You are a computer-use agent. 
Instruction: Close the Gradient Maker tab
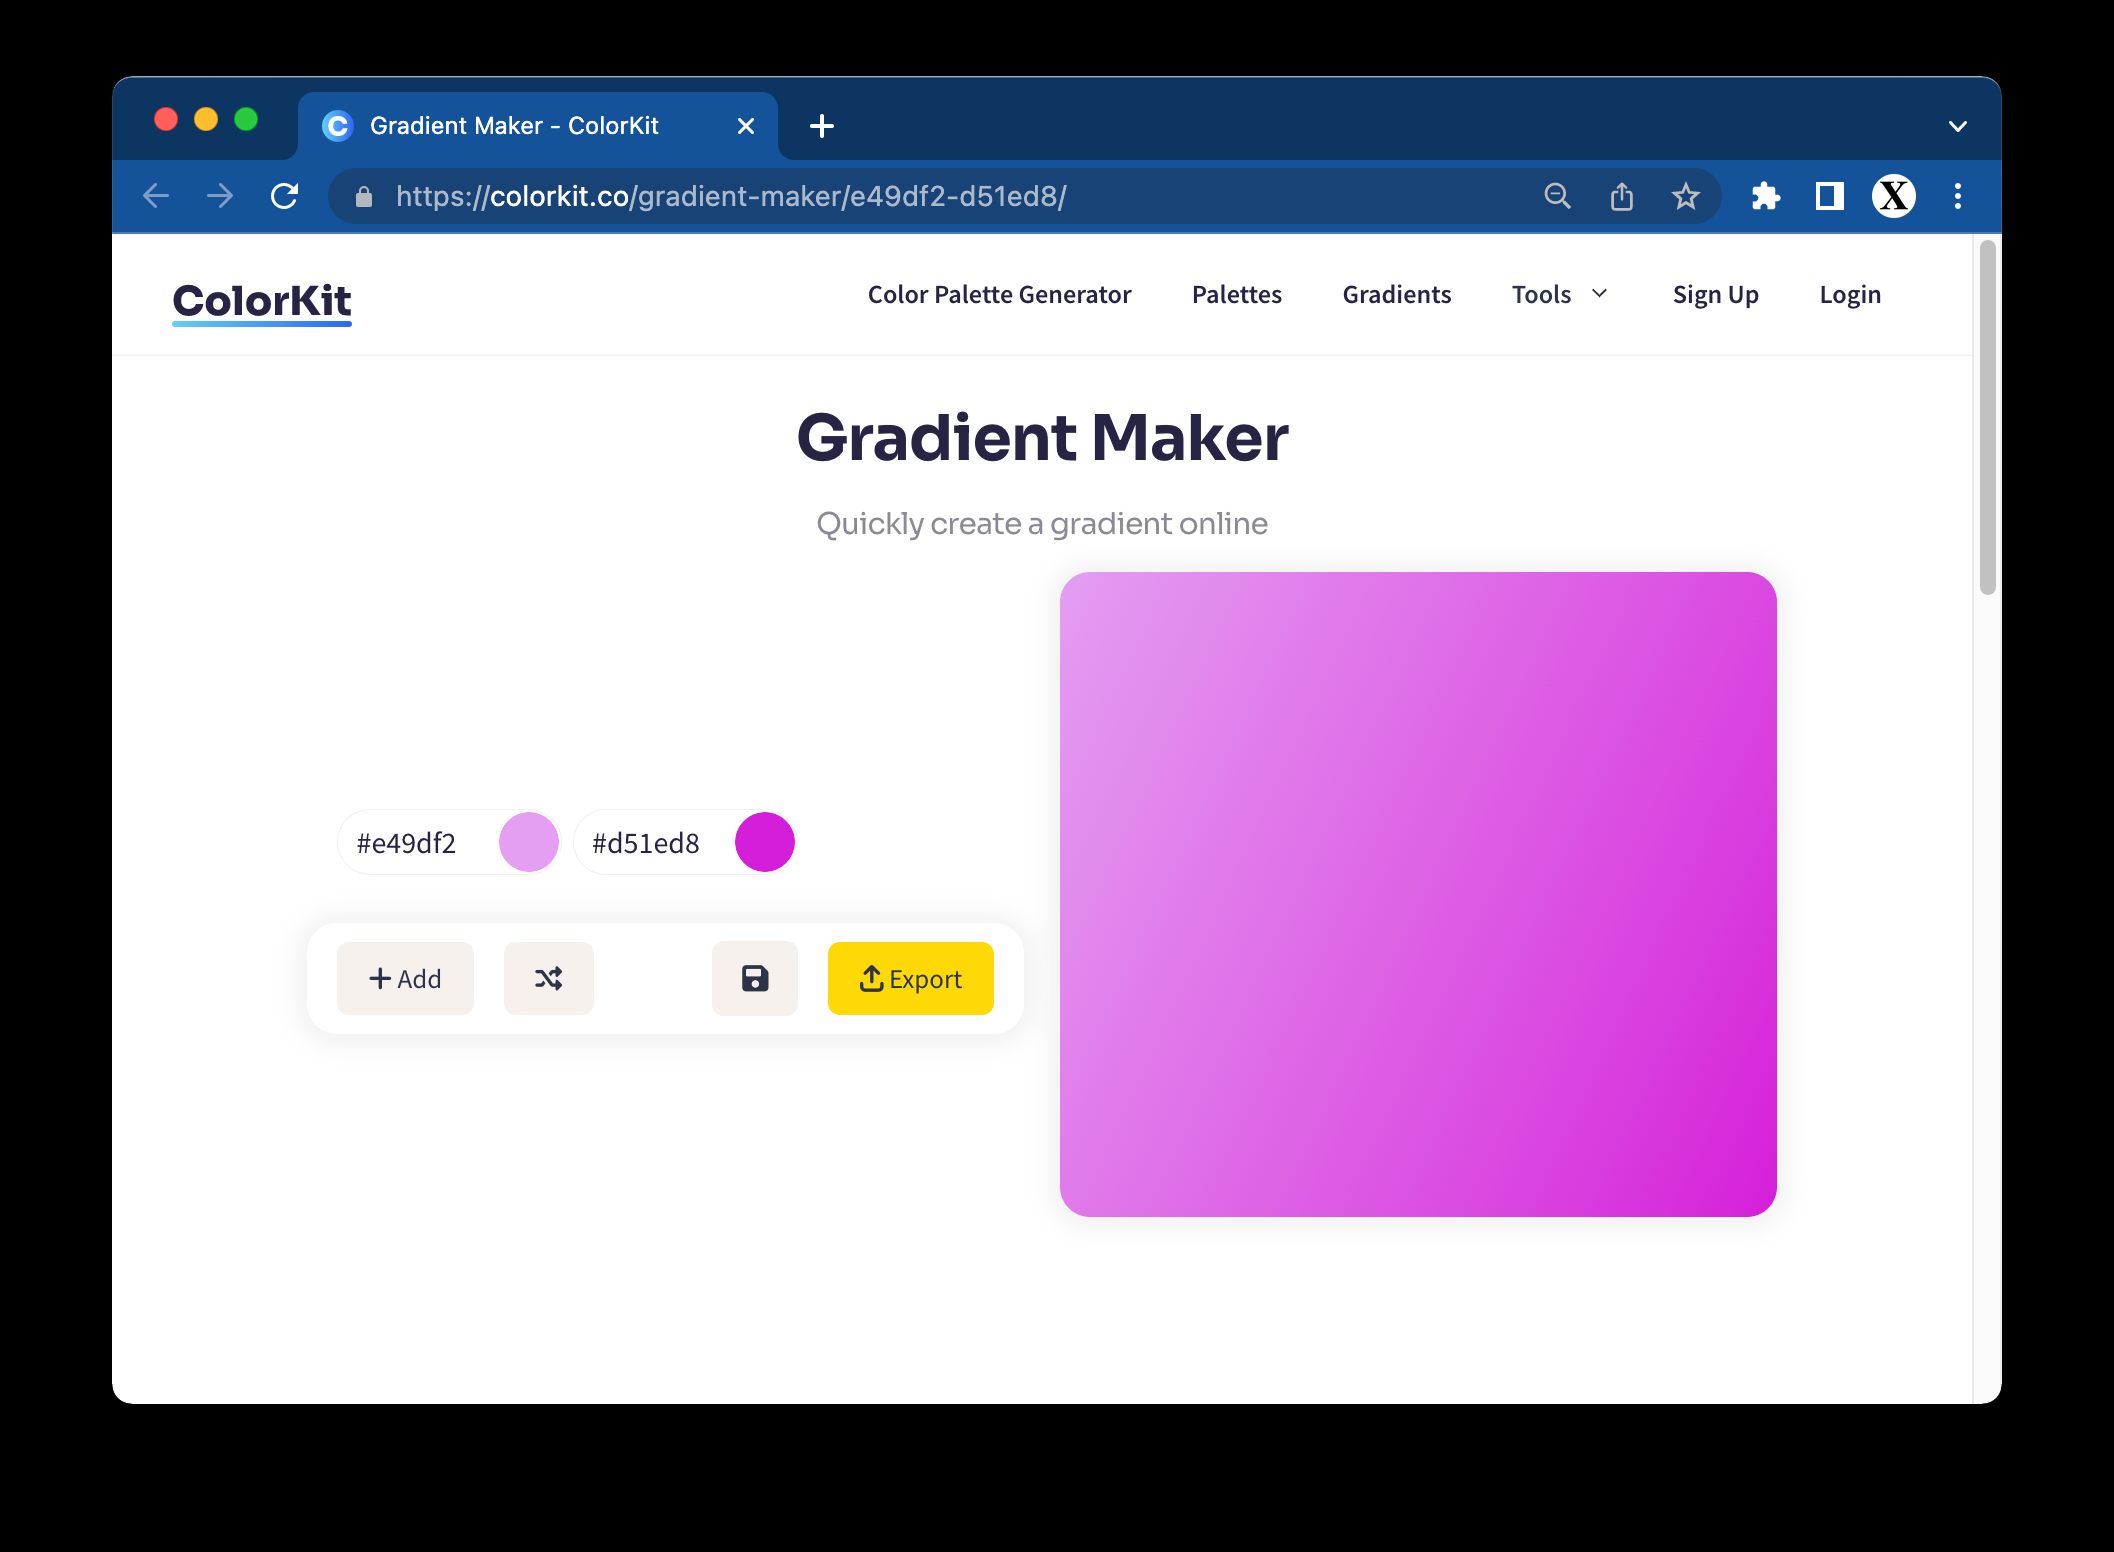(x=746, y=126)
